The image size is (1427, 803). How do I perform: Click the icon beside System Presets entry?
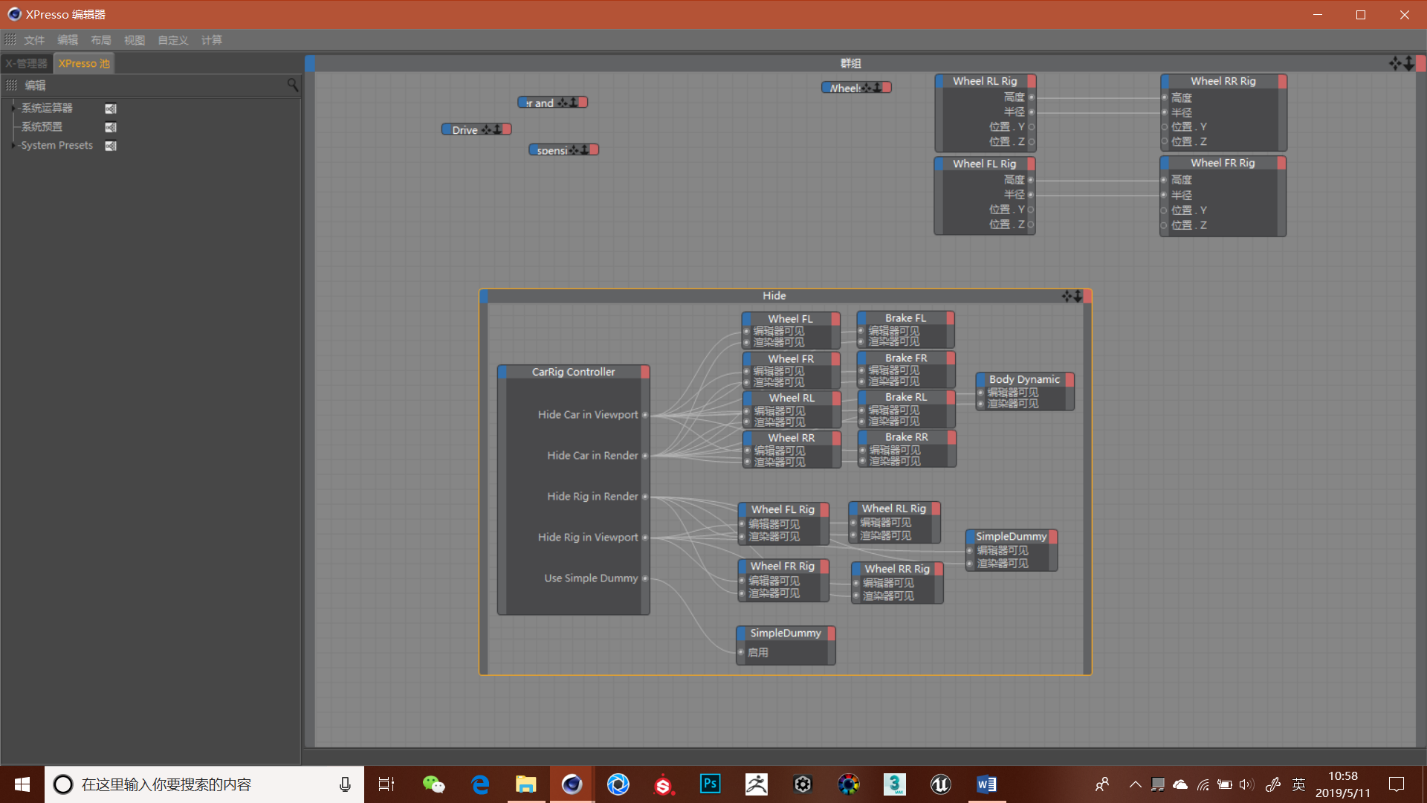point(111,146)
